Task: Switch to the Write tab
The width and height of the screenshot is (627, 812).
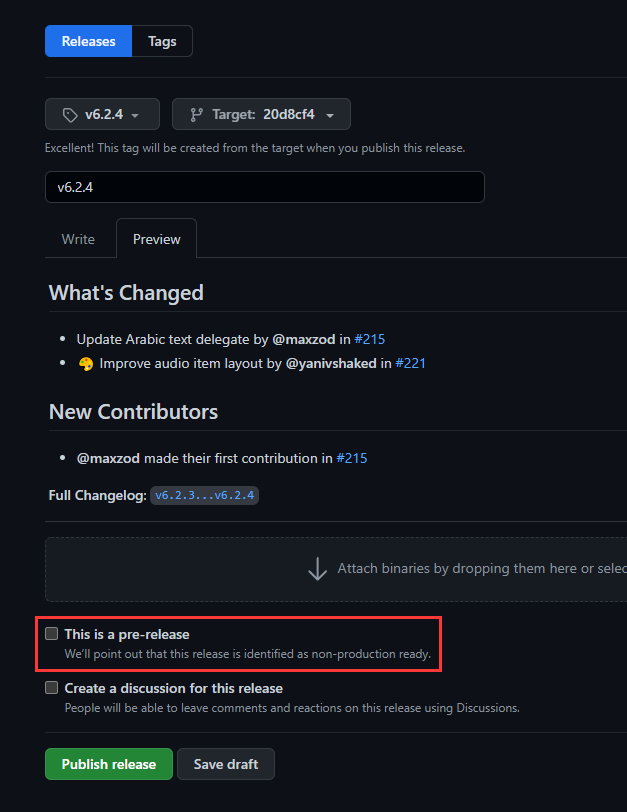Action: coord(78,239)
